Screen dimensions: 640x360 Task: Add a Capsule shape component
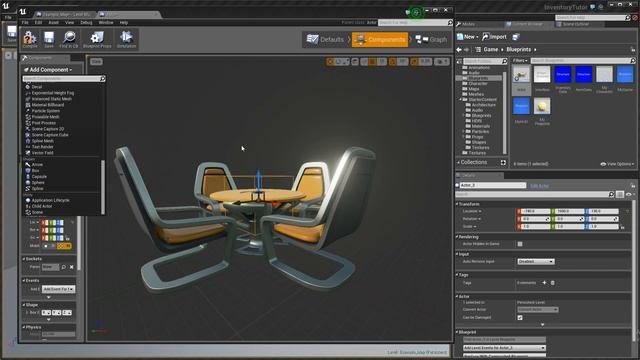39,177
